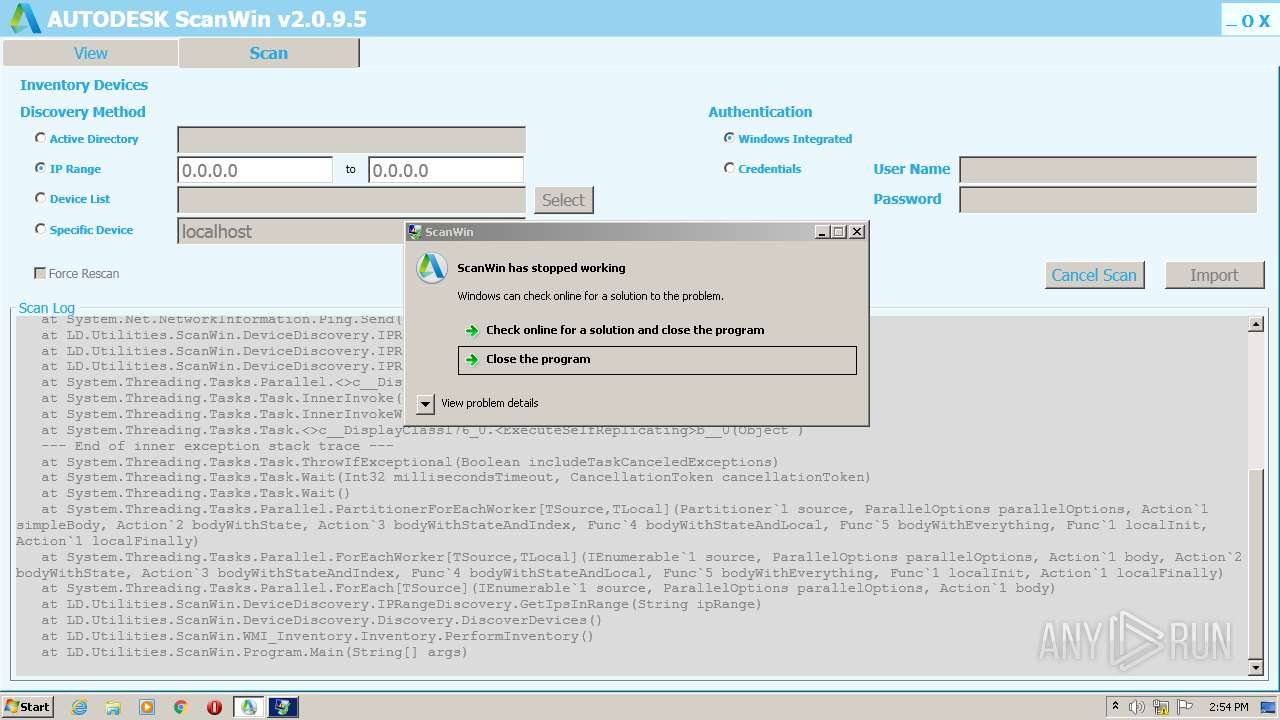
Task: Minimize the main ScanWin window
Action: (1232, 21)
